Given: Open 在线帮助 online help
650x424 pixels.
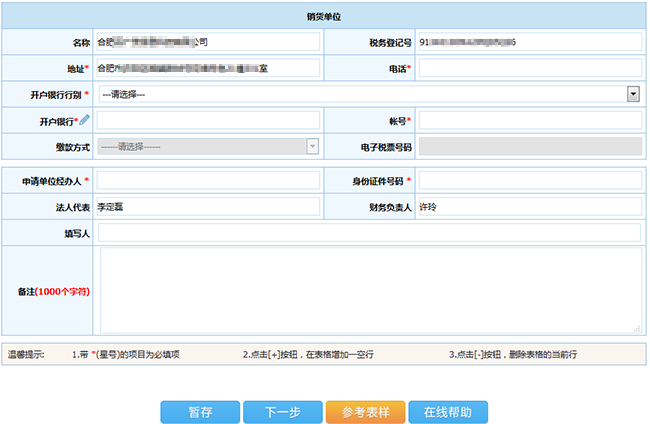Looking at the screenshot, I should tap(447, 412).
